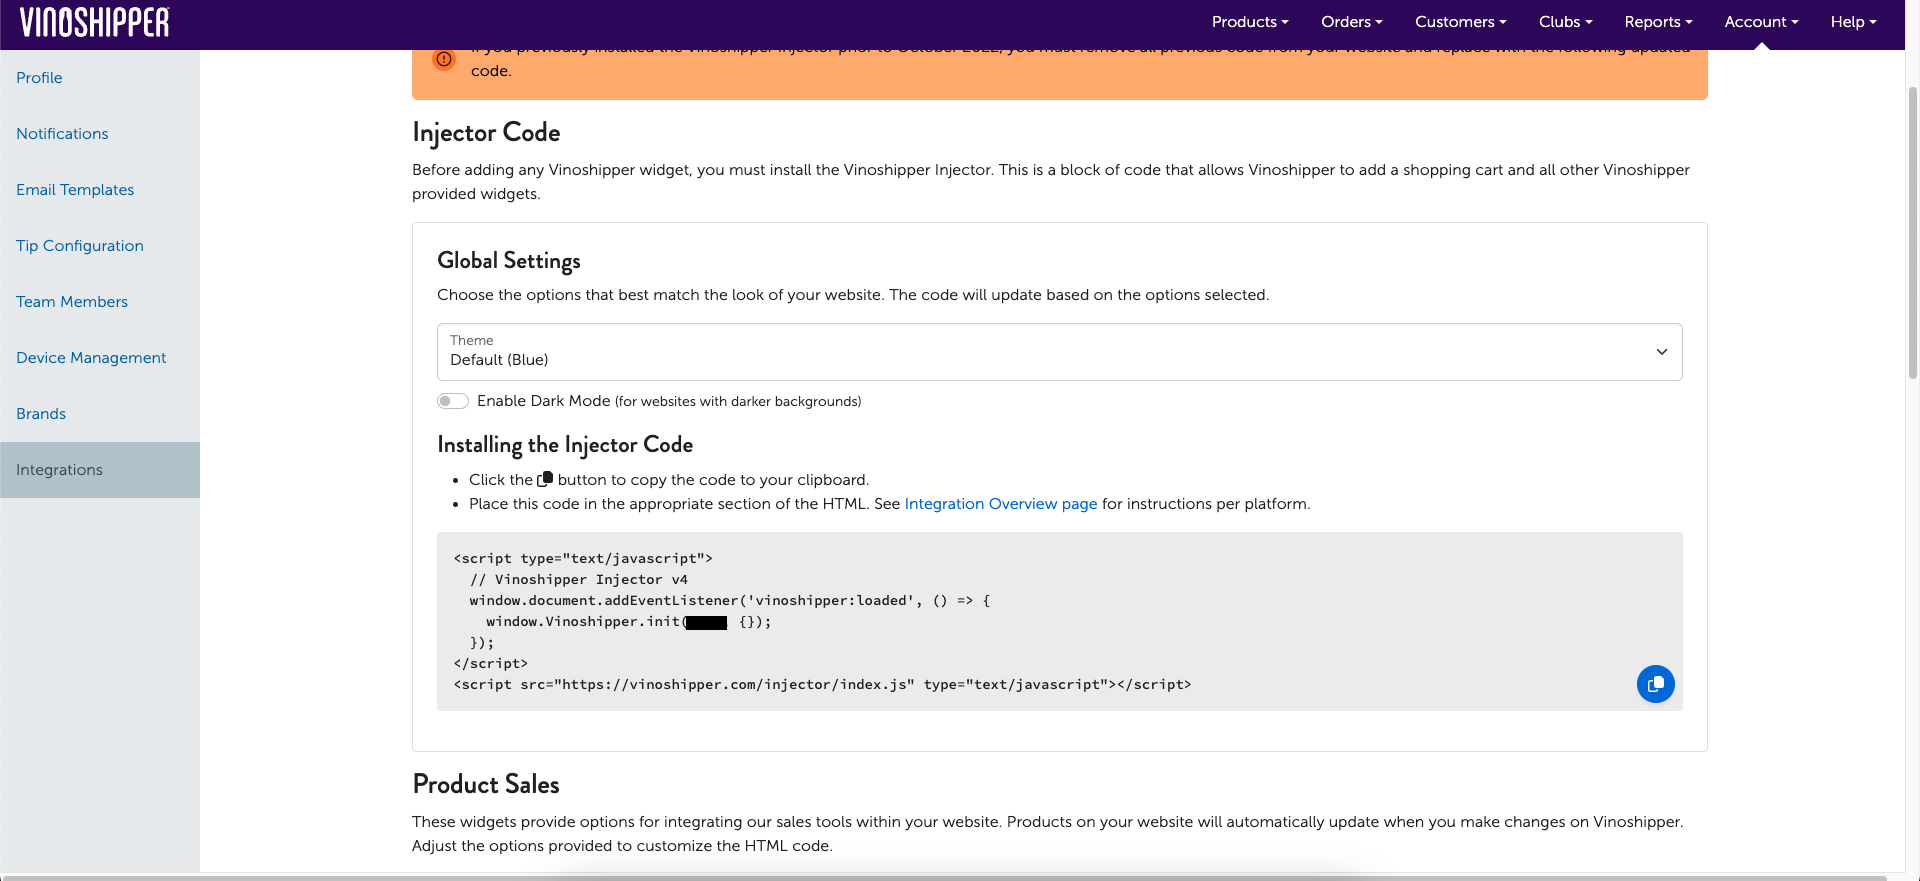Expand the Customers menu

click(1460, 22)
